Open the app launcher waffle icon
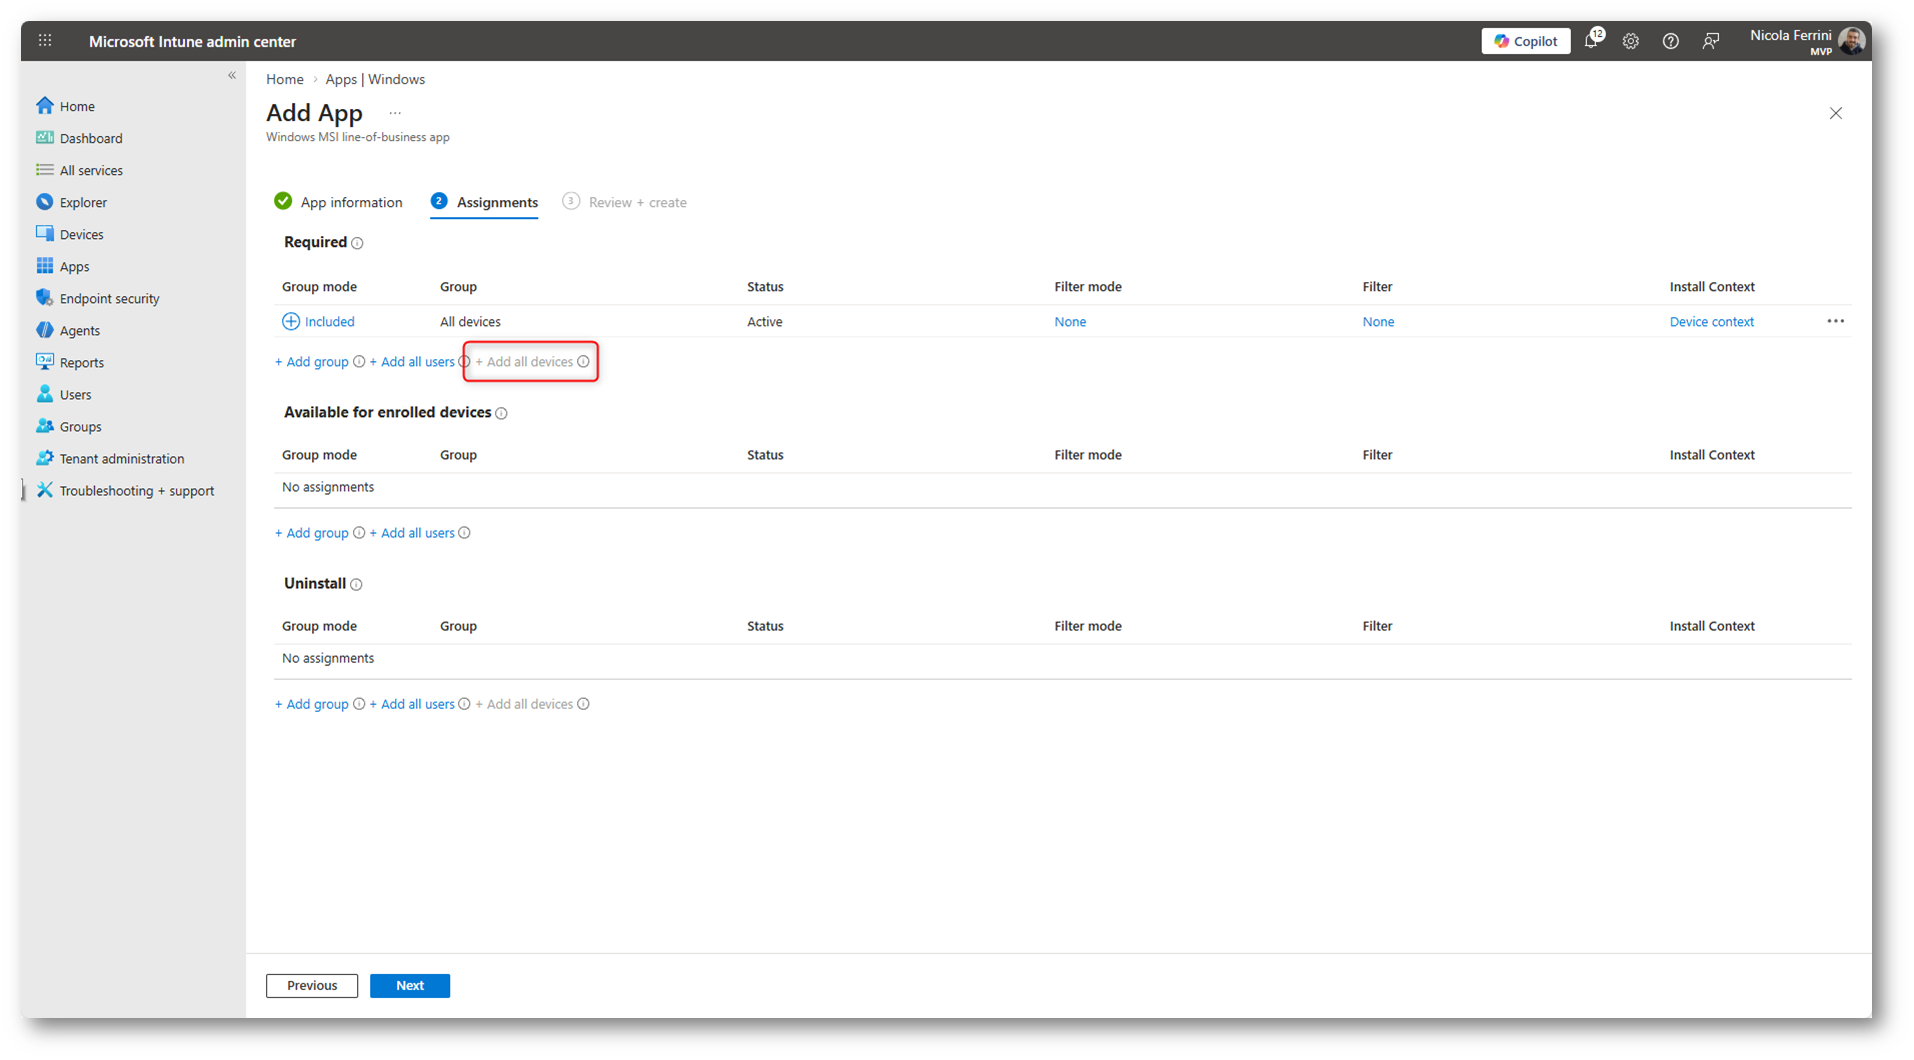The image size is (1914, 1060). [45, 41]
